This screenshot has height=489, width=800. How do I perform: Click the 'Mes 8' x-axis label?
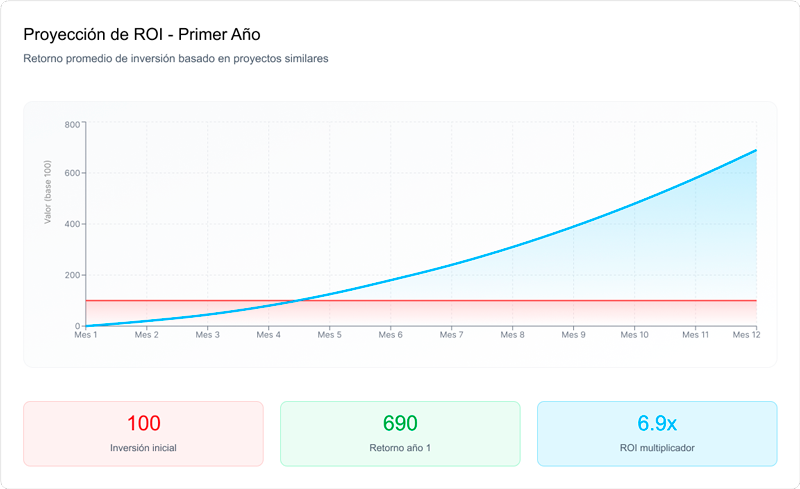[513, 335]
